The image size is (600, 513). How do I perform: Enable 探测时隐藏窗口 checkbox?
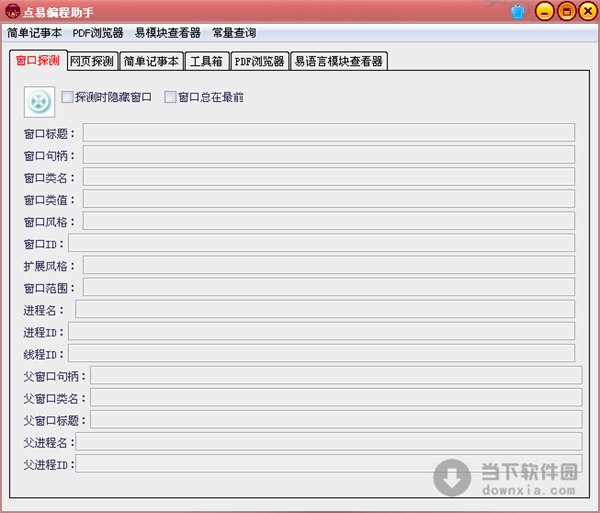67,97
